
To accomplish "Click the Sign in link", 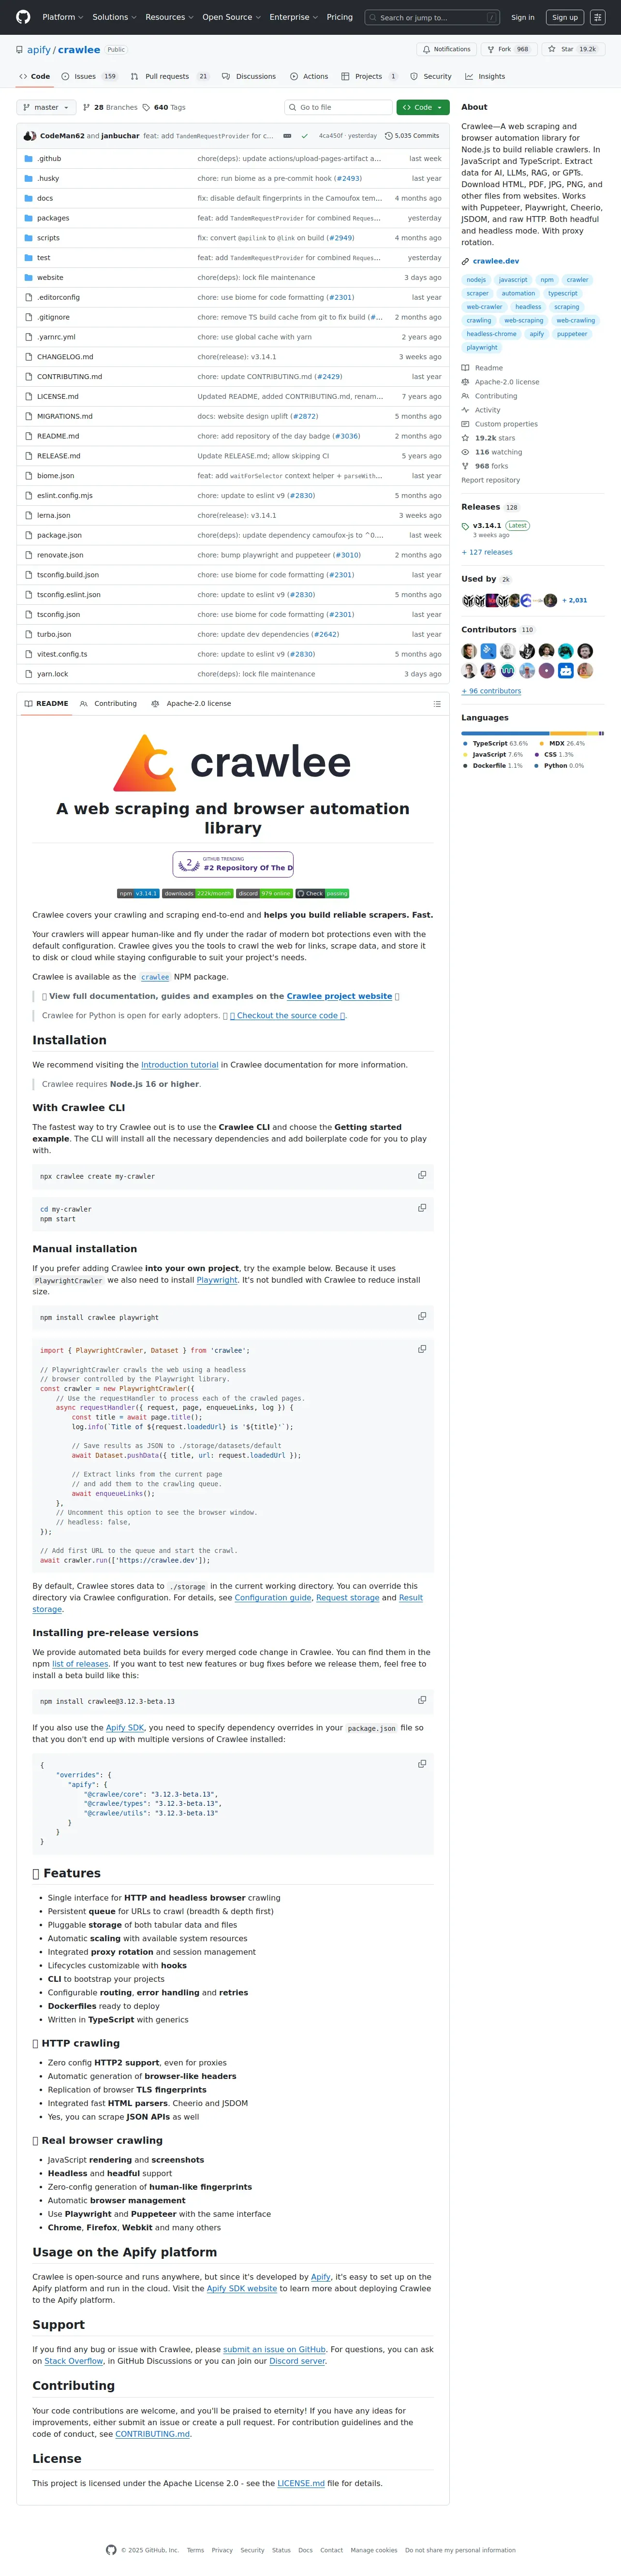I will (x=522, y=17).
